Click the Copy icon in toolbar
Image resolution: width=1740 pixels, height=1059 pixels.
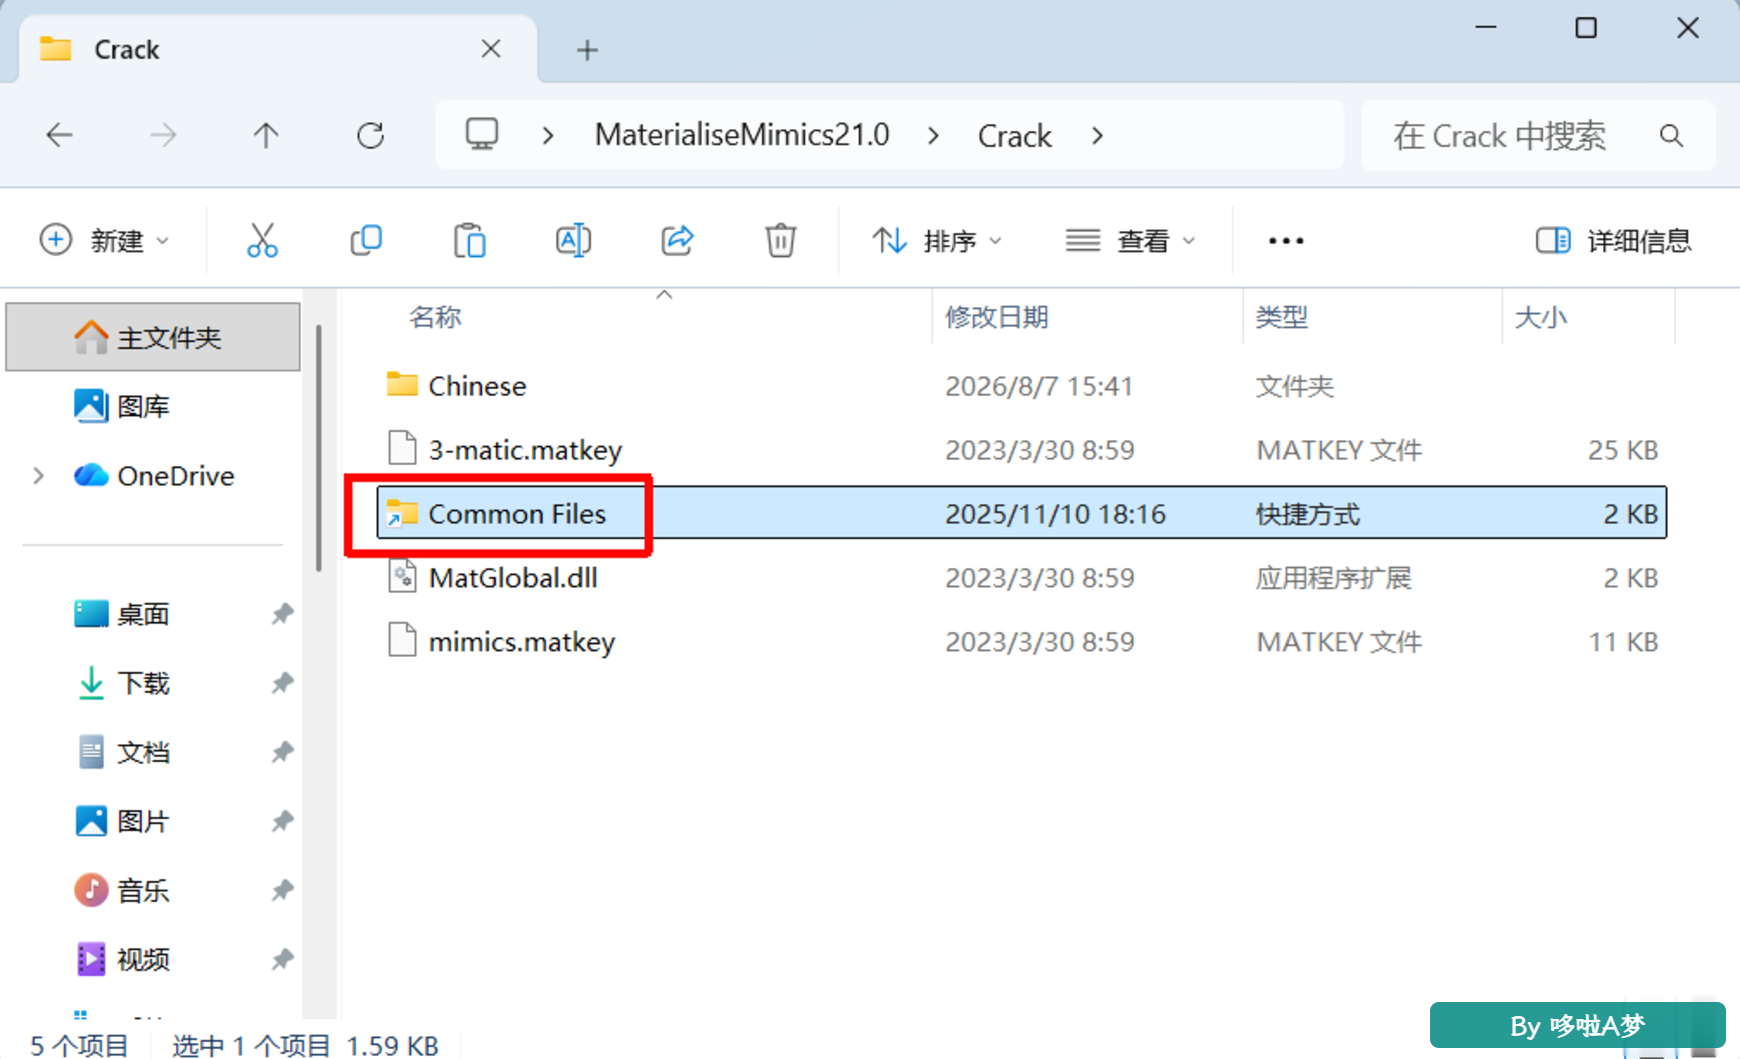366,241
